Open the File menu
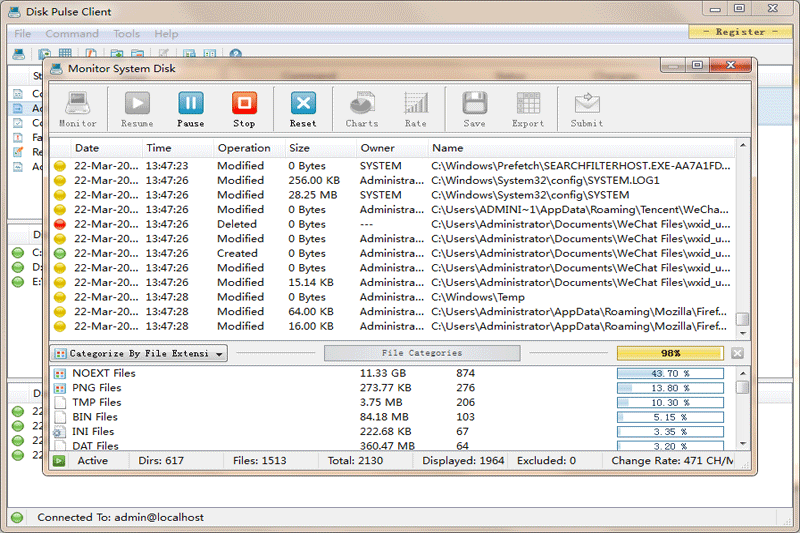The width and height of the screenshot is (800, 533). tap(22, 34)
